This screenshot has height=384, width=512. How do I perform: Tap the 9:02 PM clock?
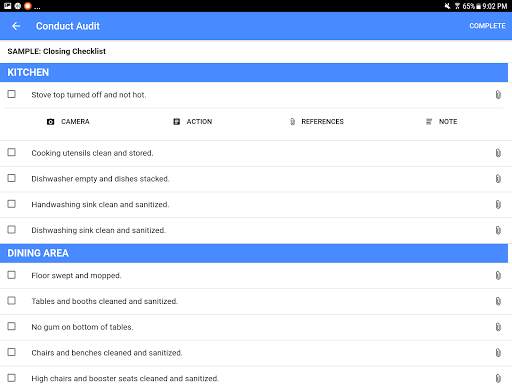(495, 6)
